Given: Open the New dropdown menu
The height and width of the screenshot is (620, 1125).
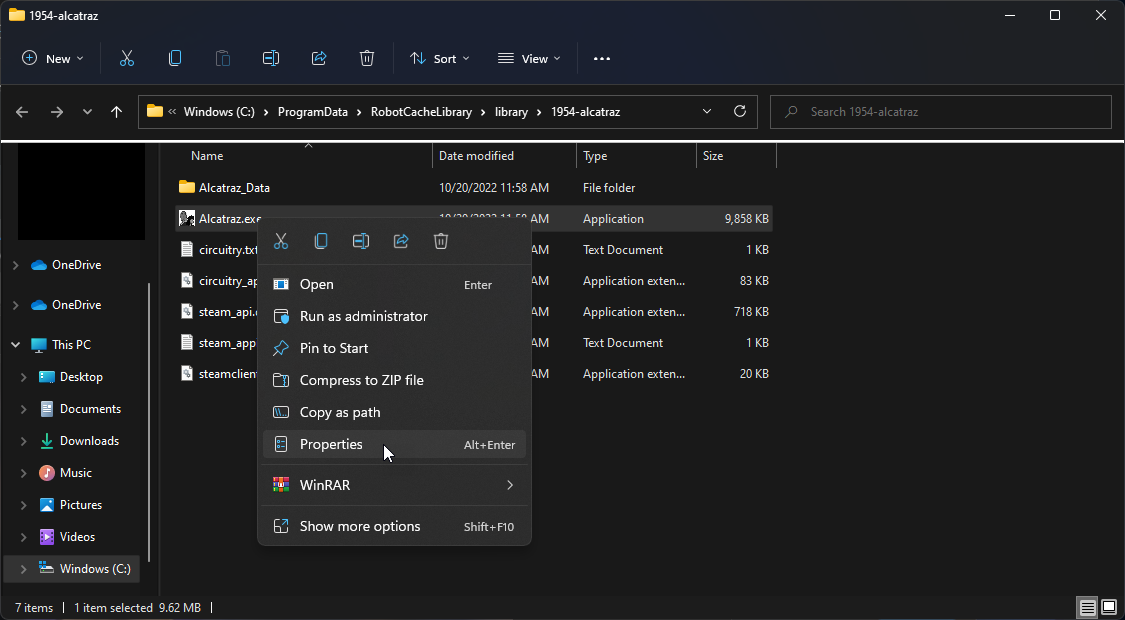Looking at the screenshot, I should pos(53,59).
